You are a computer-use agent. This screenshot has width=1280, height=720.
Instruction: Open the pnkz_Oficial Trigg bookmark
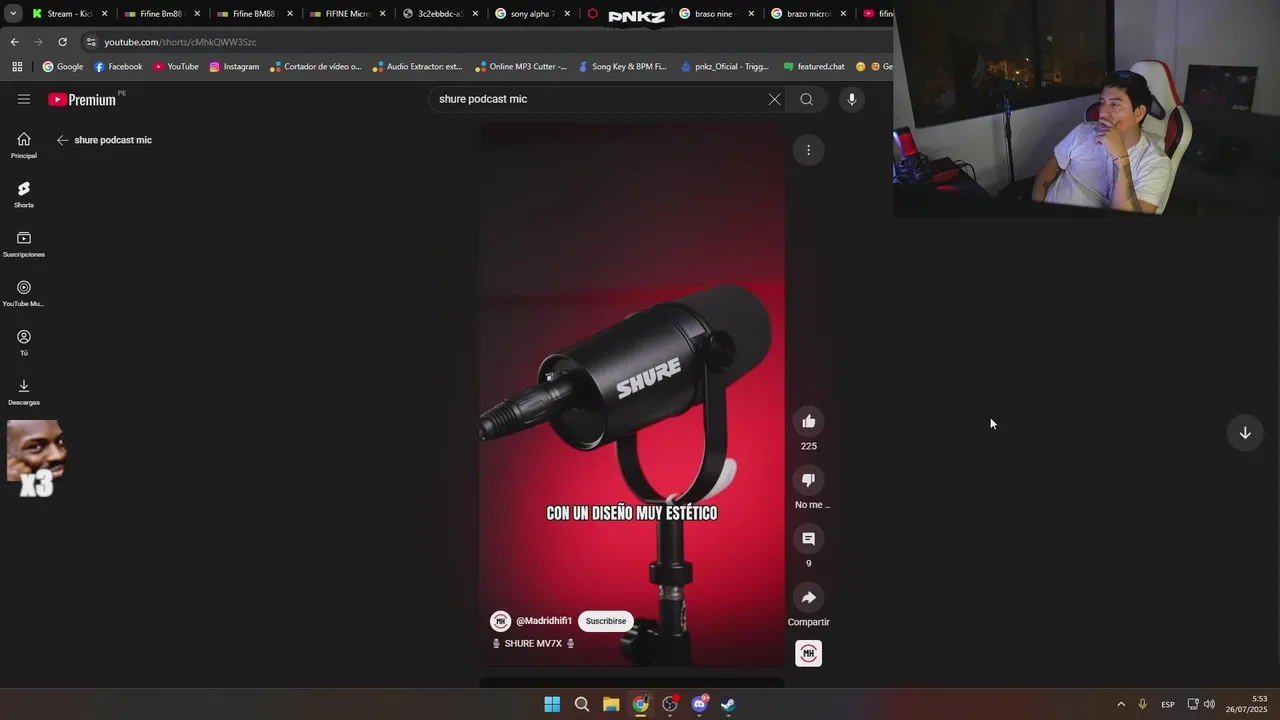724,67
